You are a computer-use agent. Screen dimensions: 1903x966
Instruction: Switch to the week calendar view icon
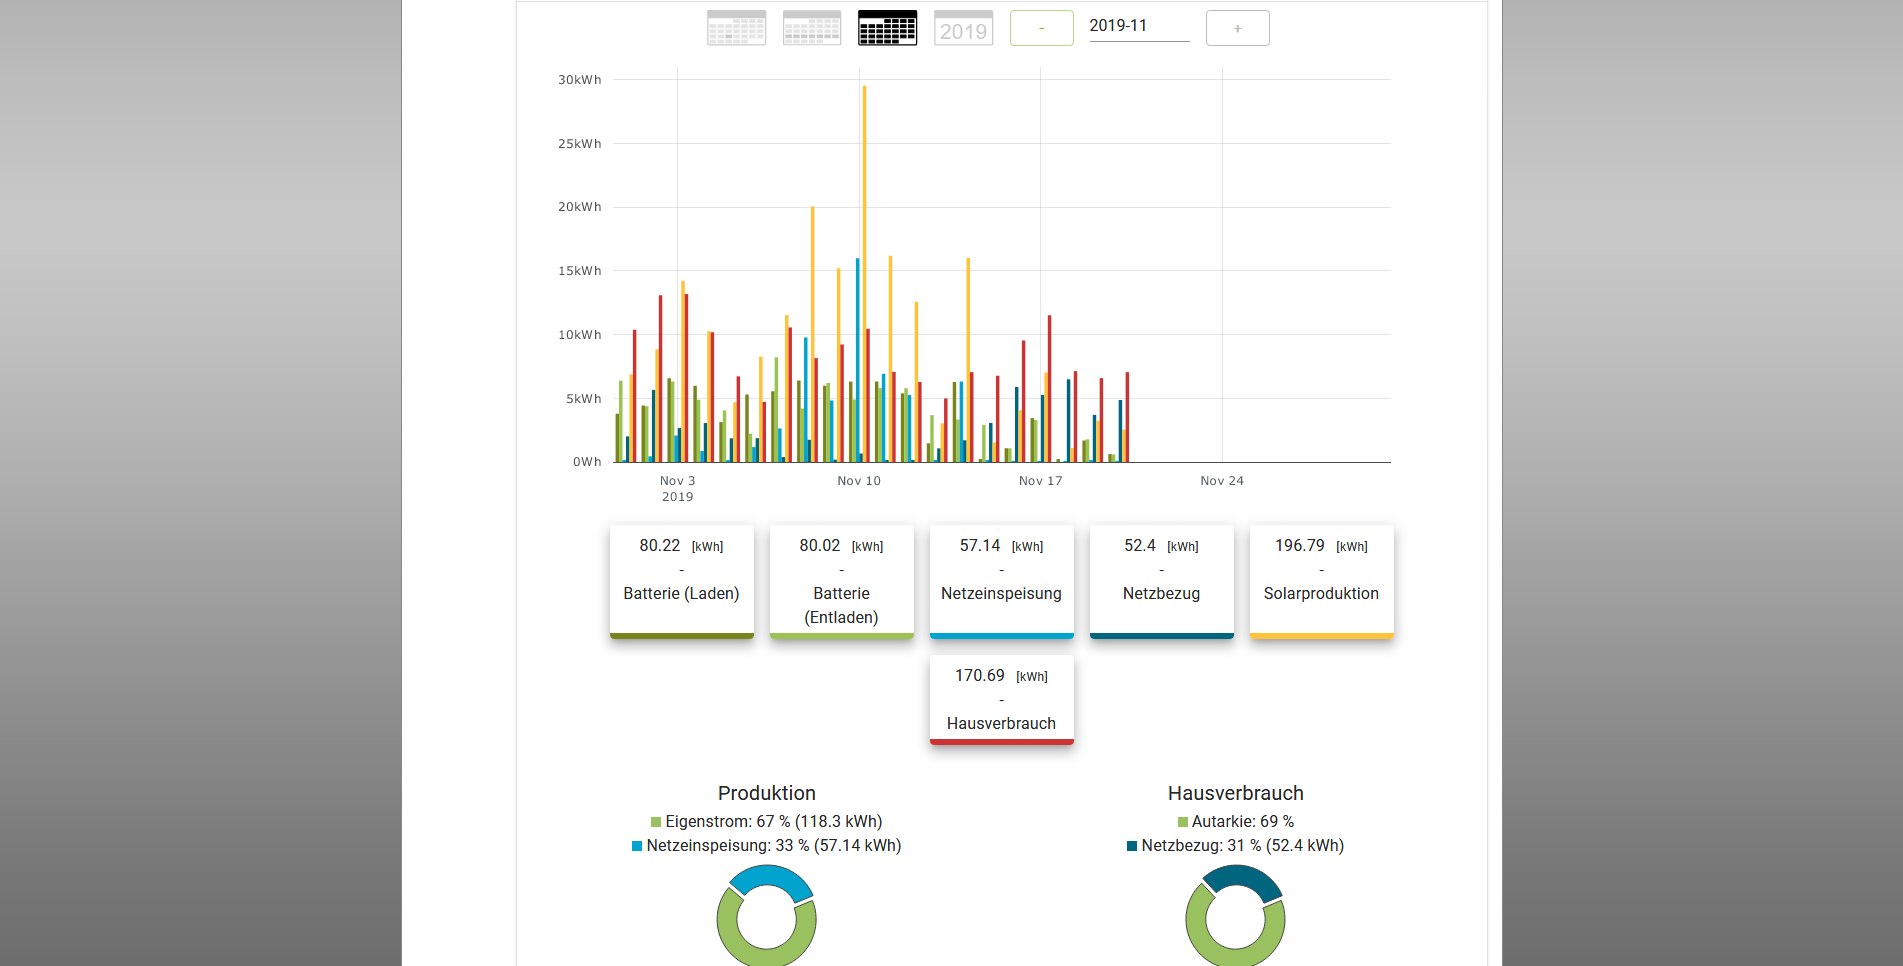(x=811, y=28)
